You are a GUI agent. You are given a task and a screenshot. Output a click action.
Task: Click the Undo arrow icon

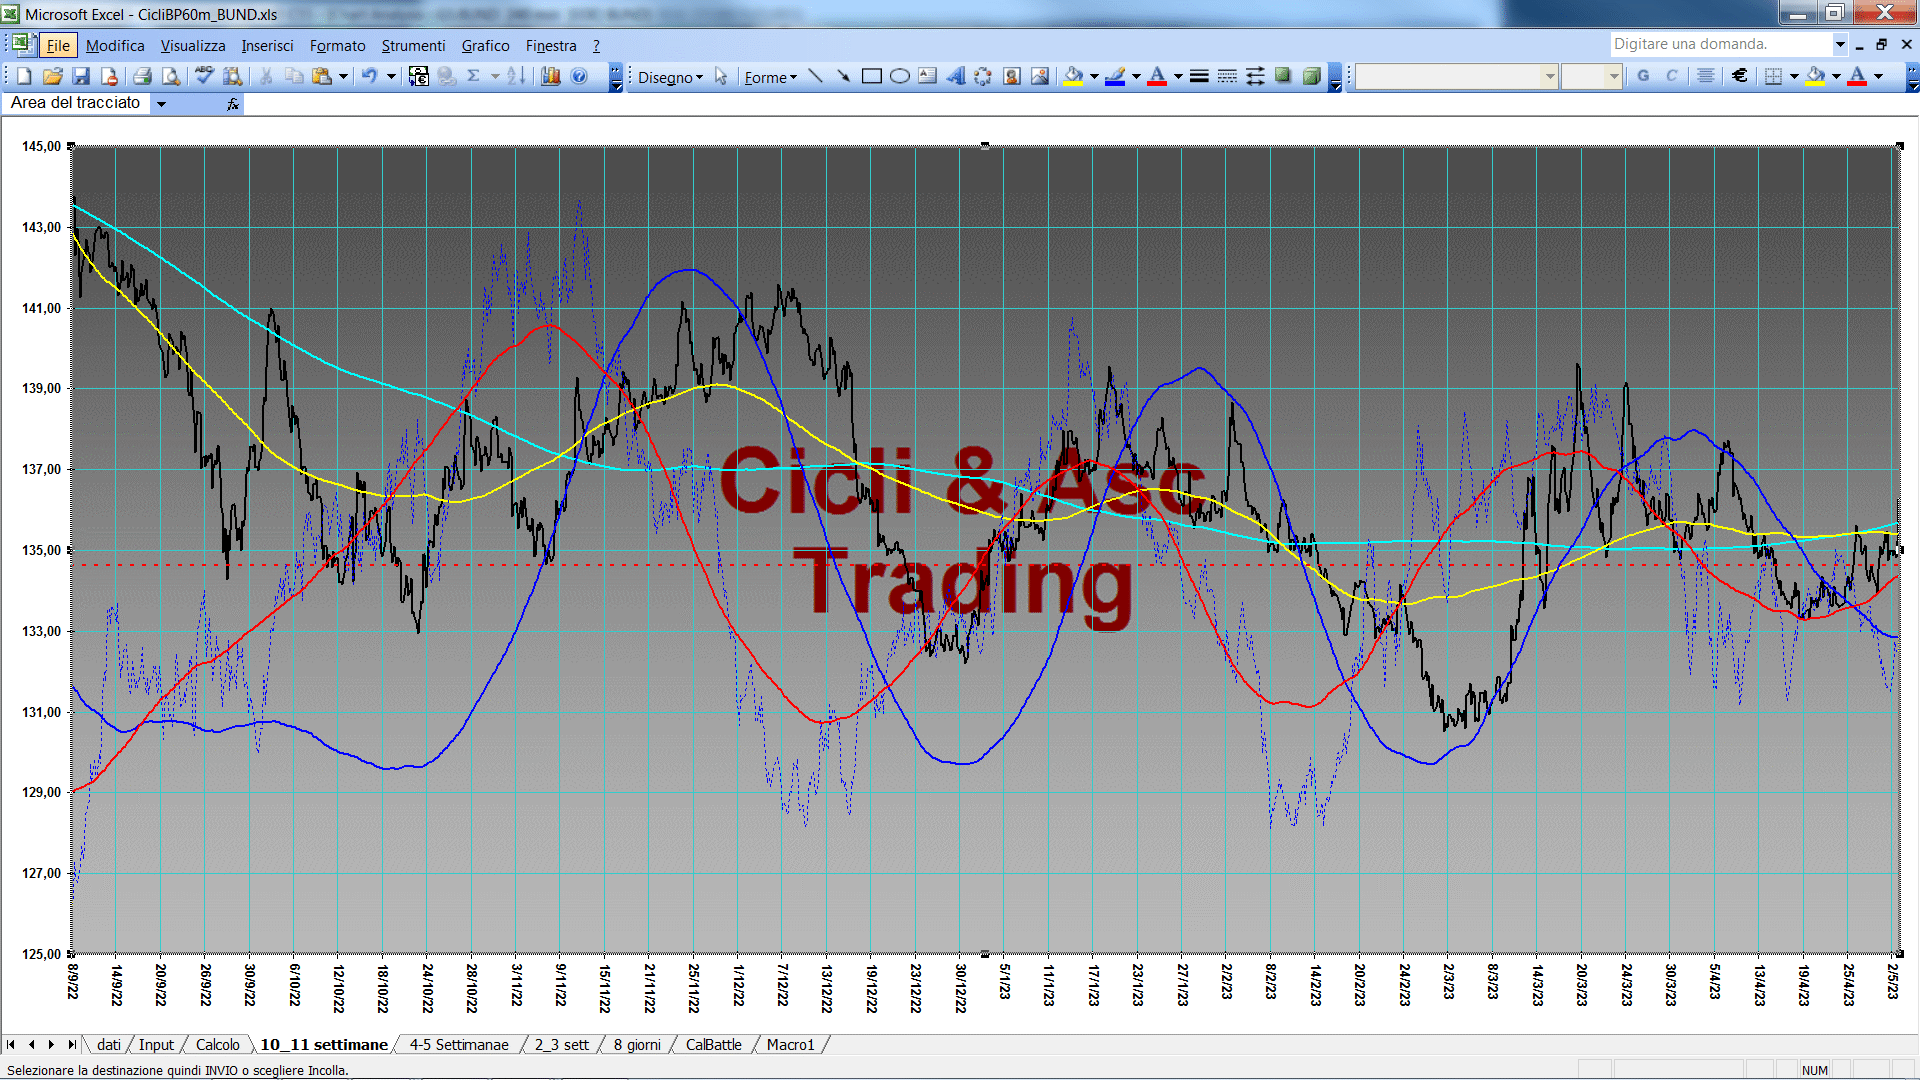point(370,76)
